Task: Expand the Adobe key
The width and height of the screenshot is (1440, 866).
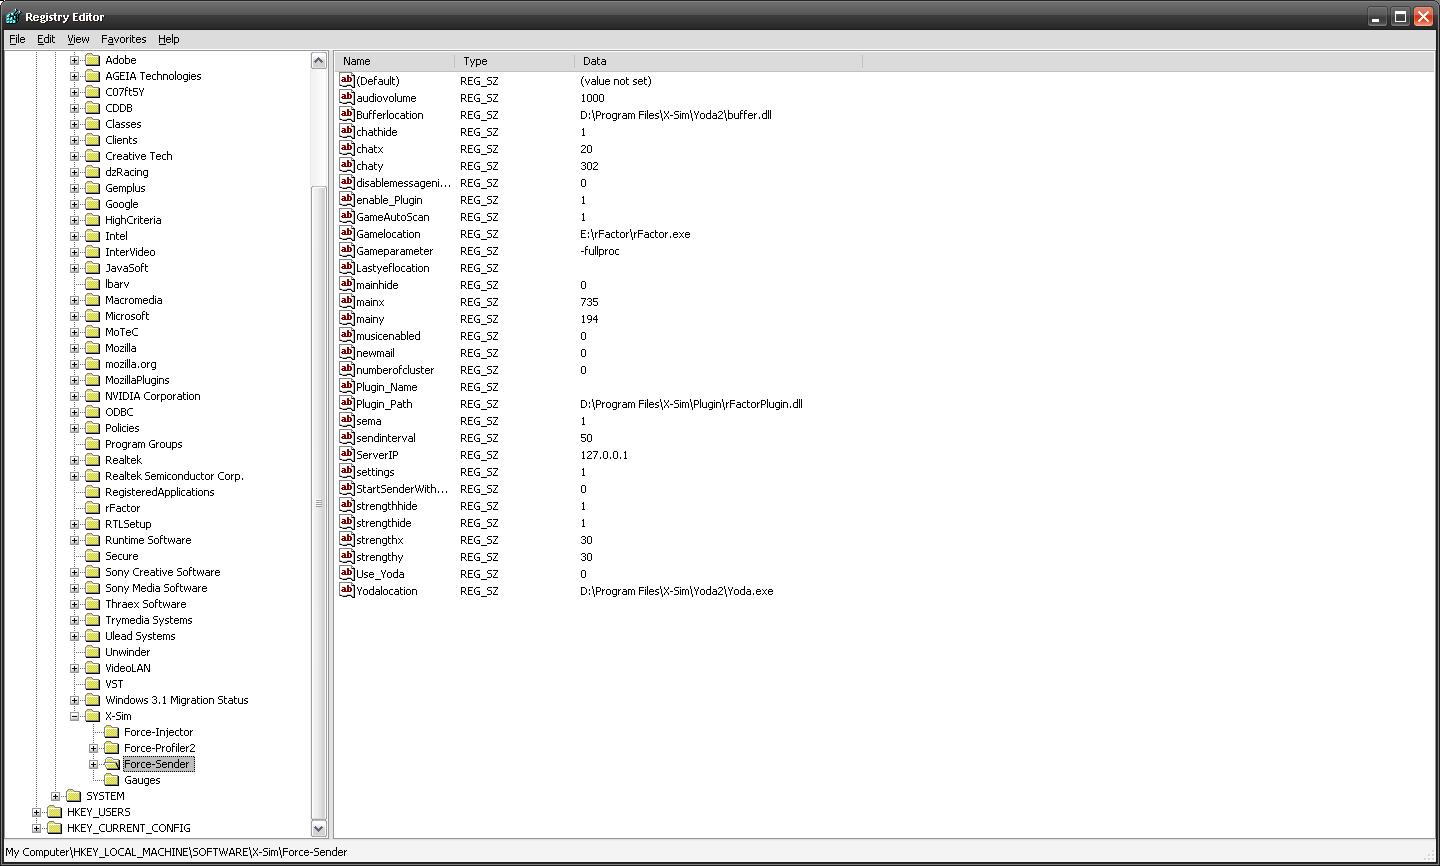Action: 74,60
